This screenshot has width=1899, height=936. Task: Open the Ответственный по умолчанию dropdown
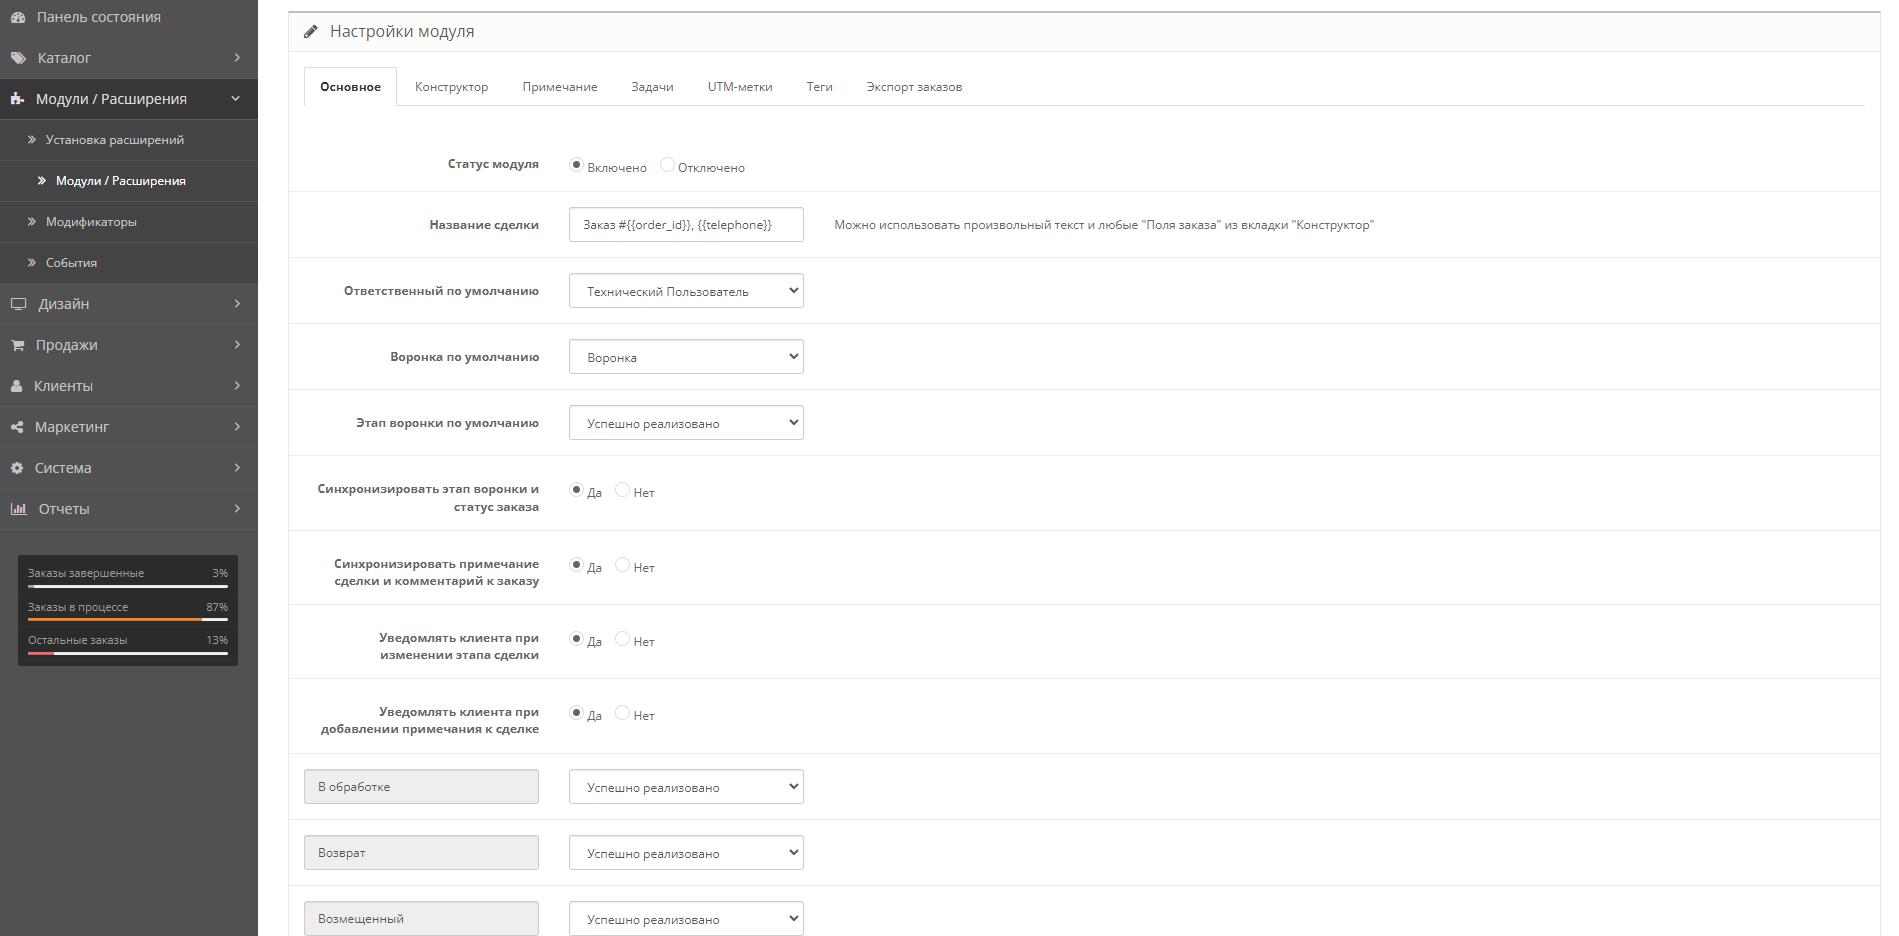coord(685,290)
